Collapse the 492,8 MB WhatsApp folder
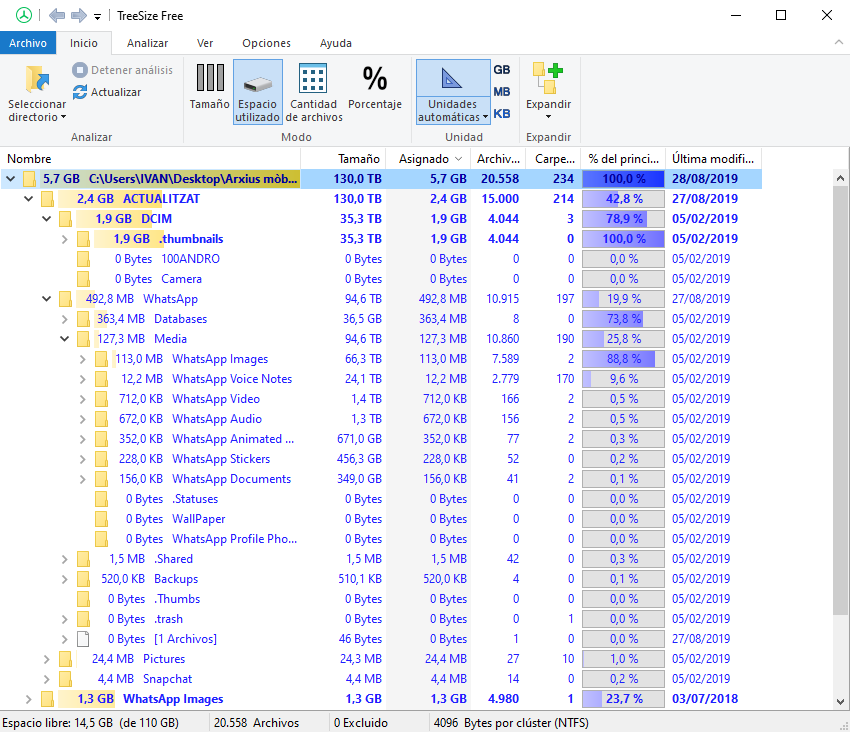 click(47, 299)
